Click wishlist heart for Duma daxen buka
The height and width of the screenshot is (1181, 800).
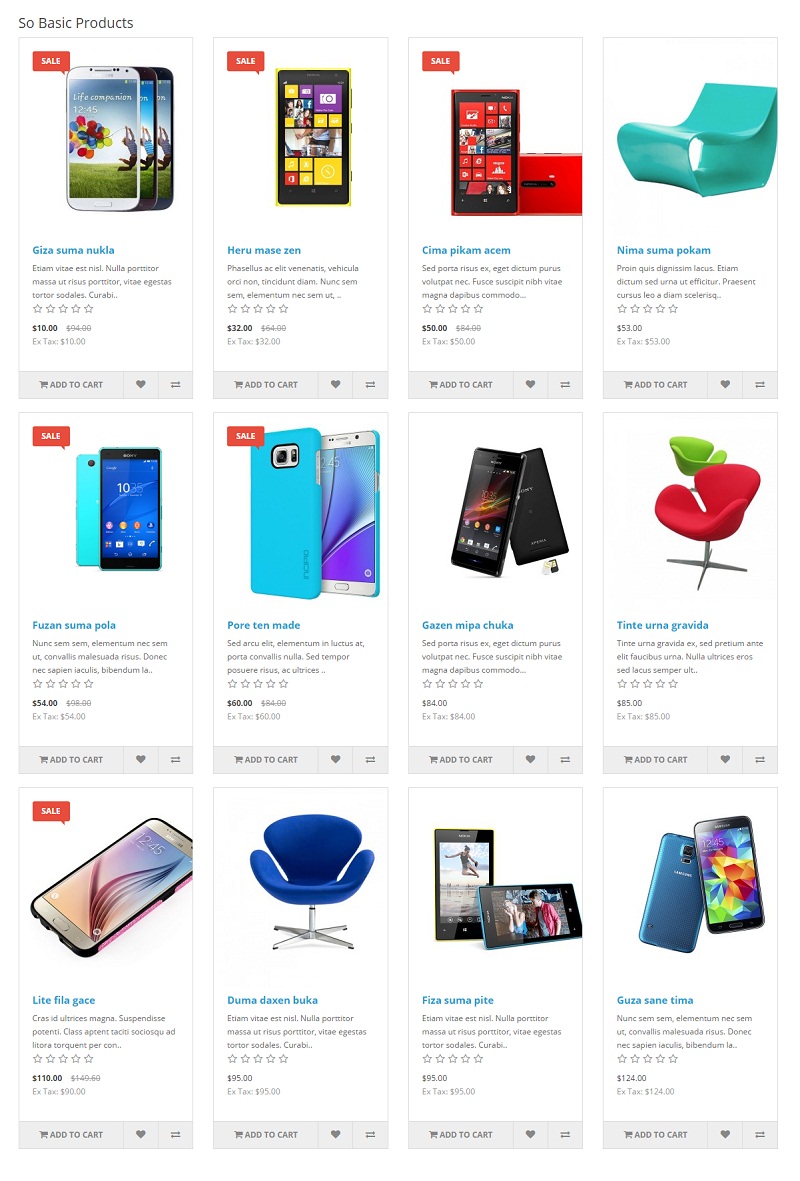pos(336,1134)
